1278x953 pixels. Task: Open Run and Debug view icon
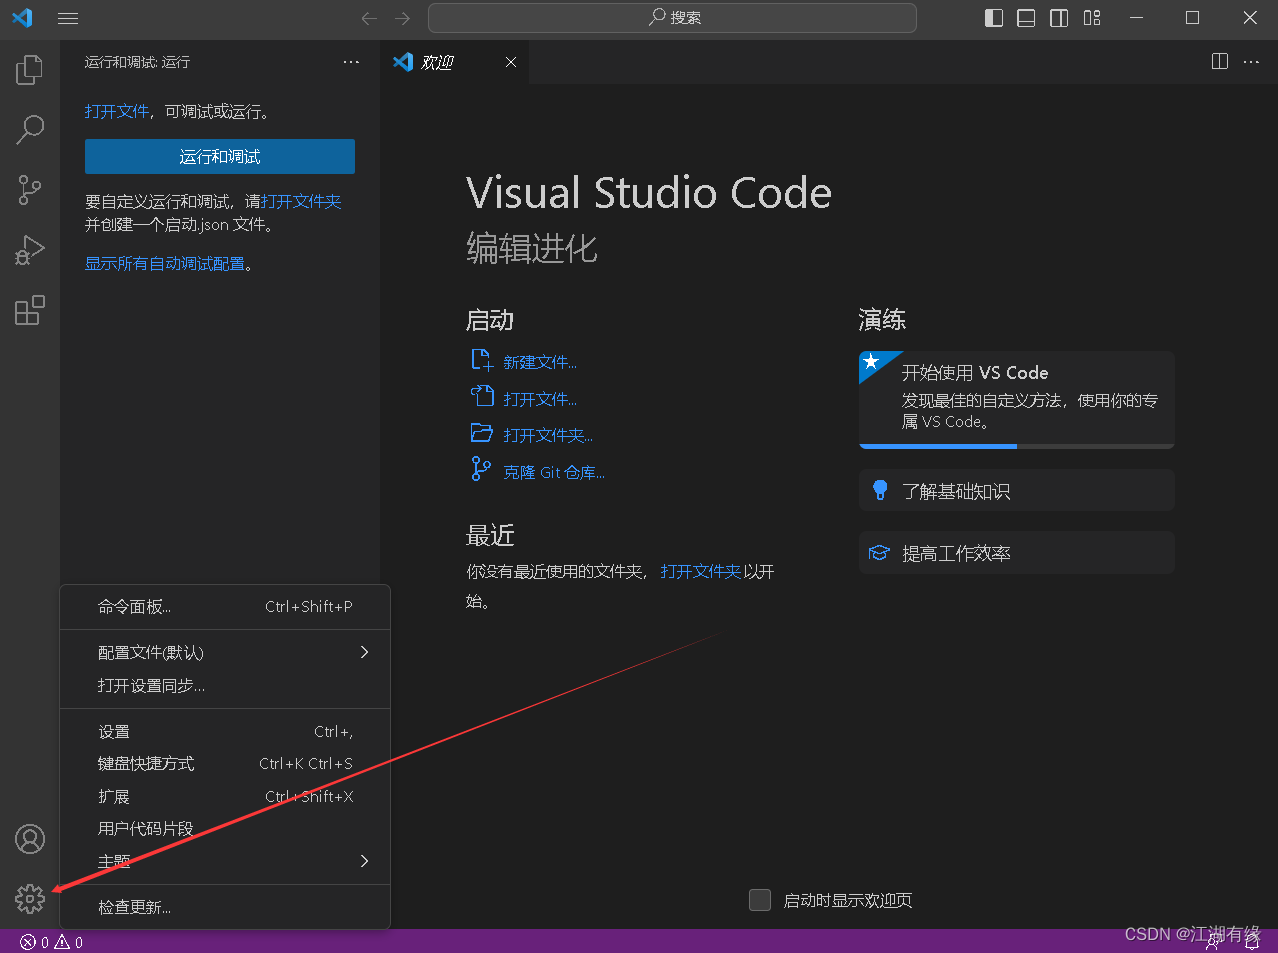point(30,250)
